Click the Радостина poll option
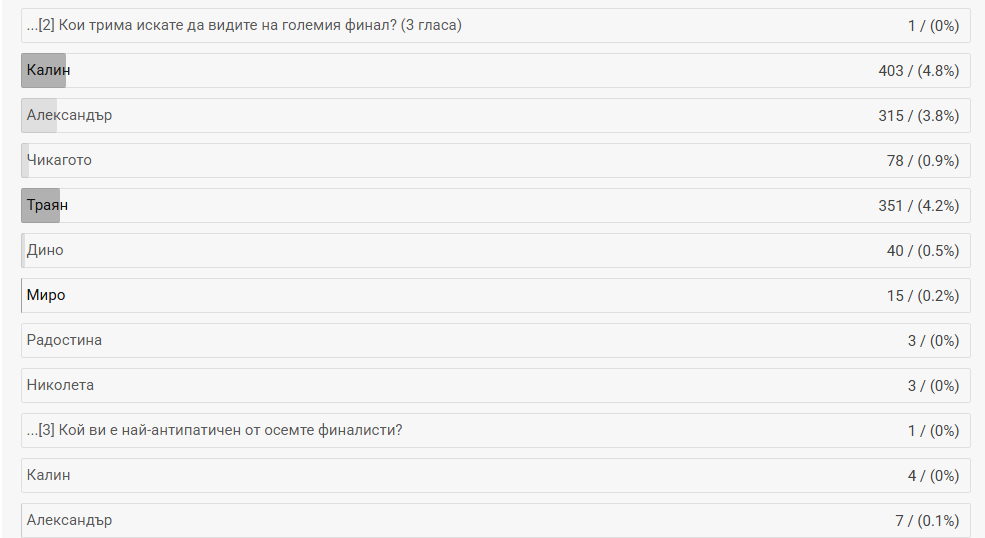Screen dimensions: 985x538 64,340
